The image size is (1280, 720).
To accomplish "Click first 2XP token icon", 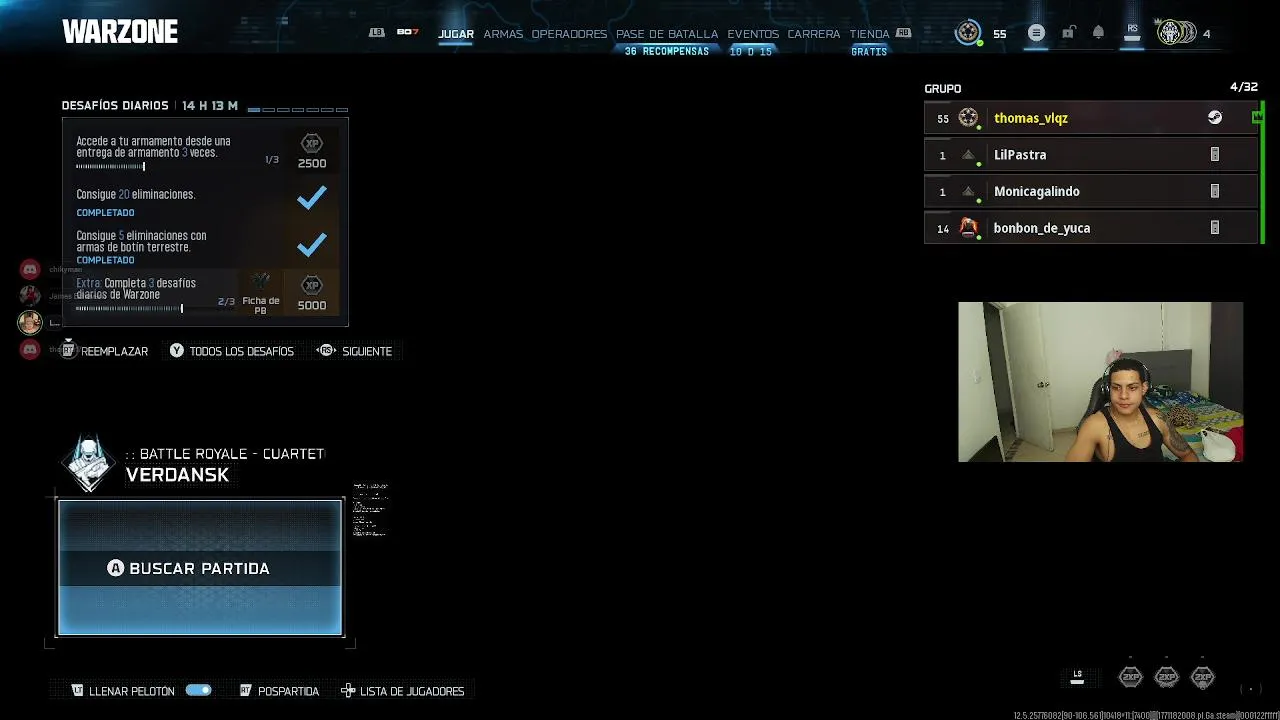I will pos(1130,677).
